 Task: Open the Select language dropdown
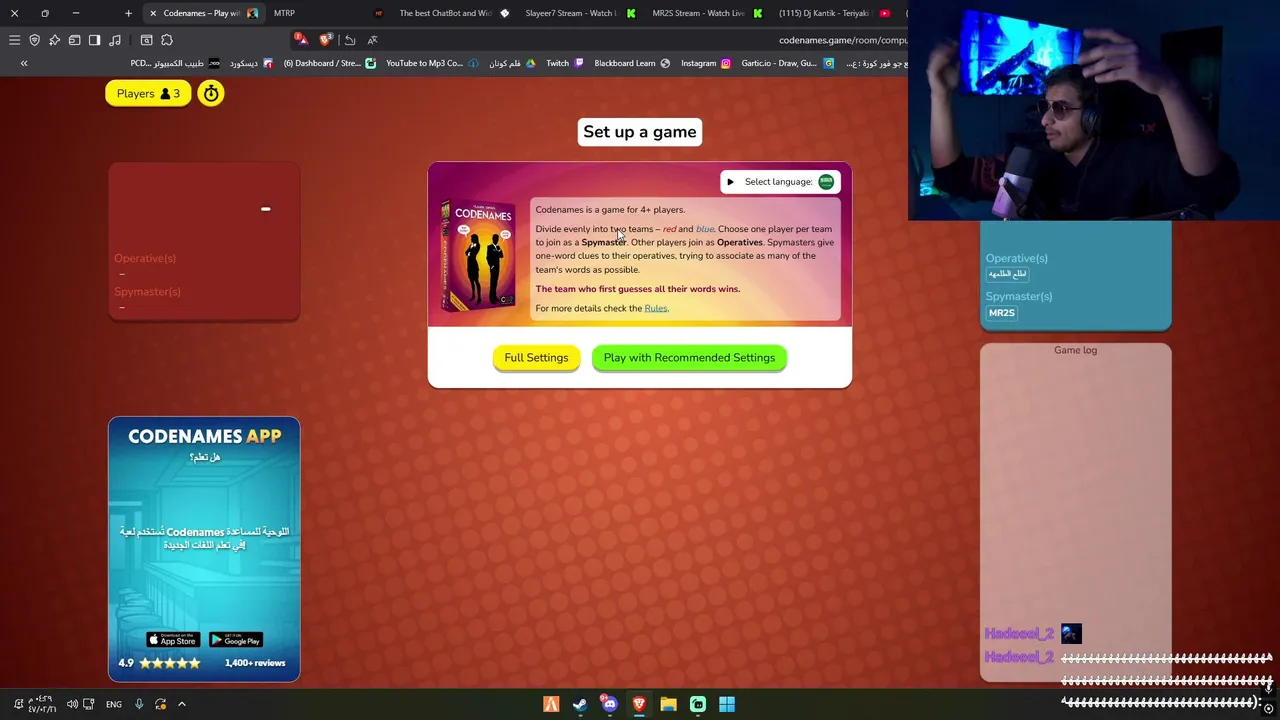(780, 182)
